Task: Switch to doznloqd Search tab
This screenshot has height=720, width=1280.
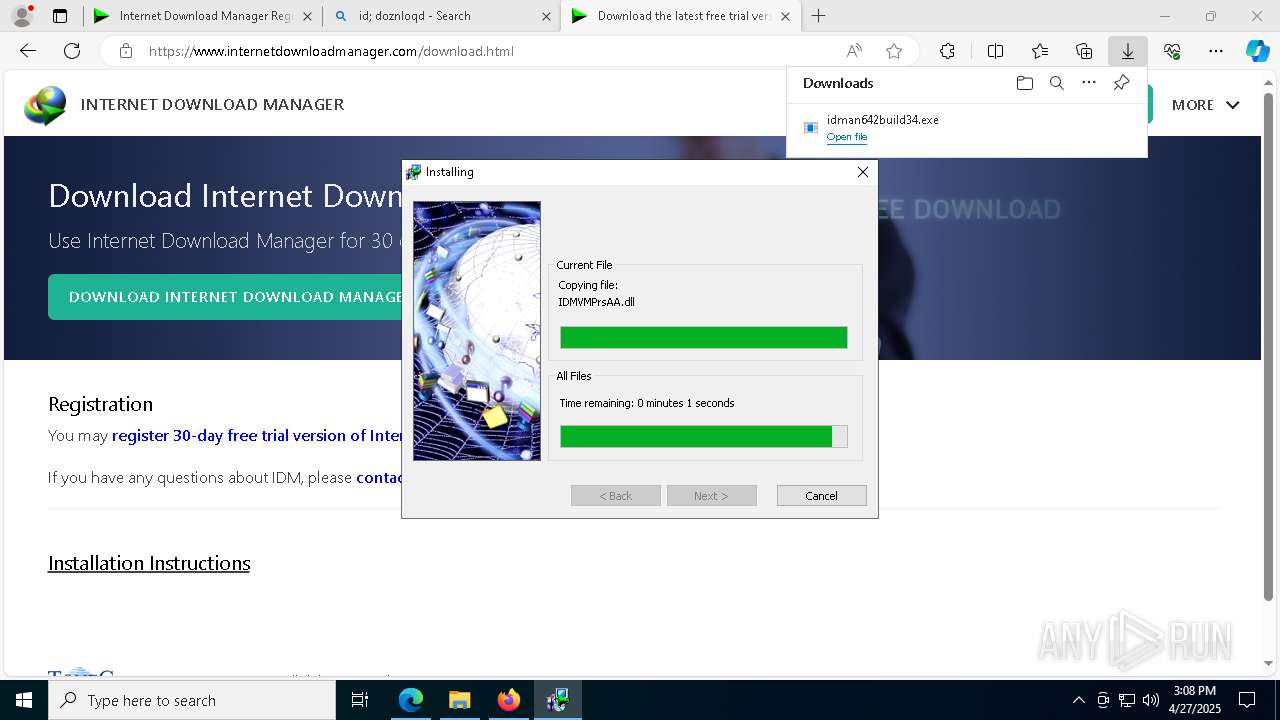Action: coord(443,16)
